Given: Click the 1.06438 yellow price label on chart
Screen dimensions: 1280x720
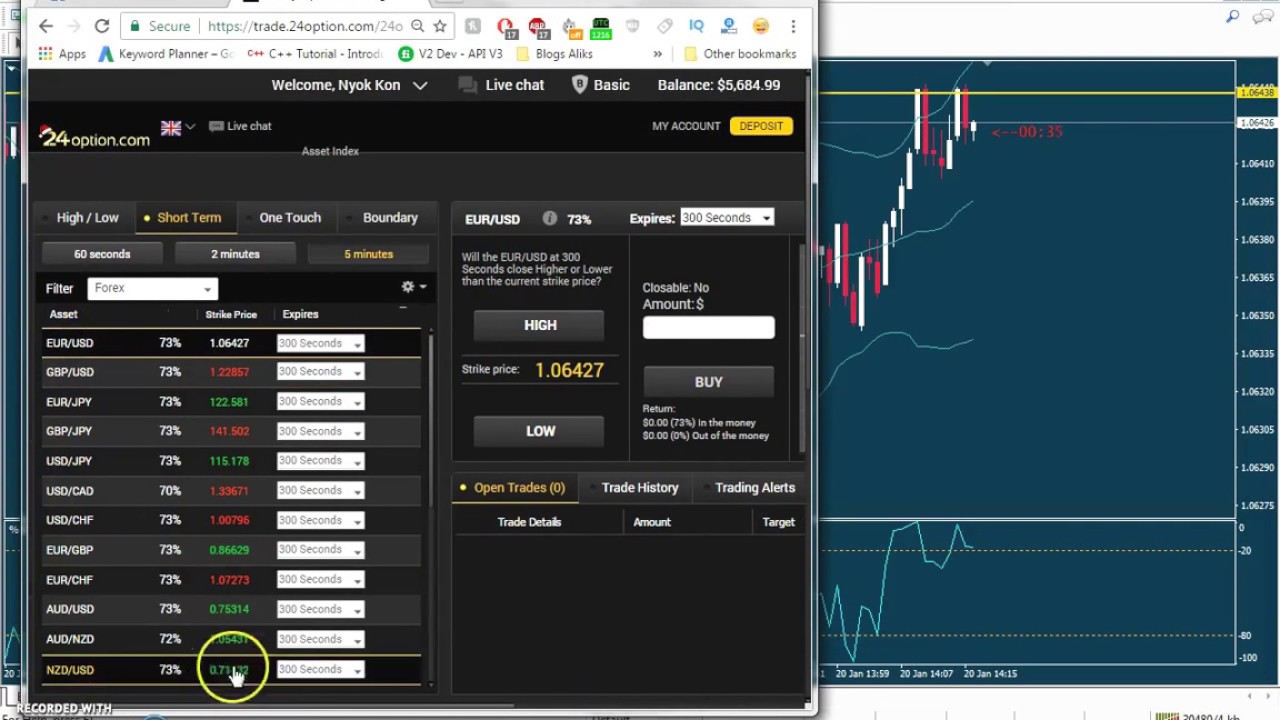Looking at the screenshot, I should click(1256, 92).
